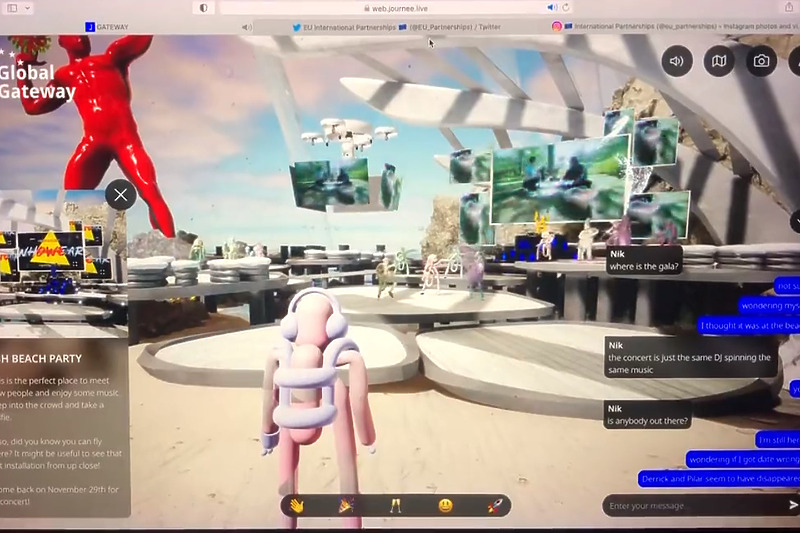This screenshot has height=533, width=800.
Task: Send the smiley face emote
Action: click(445, 506)
